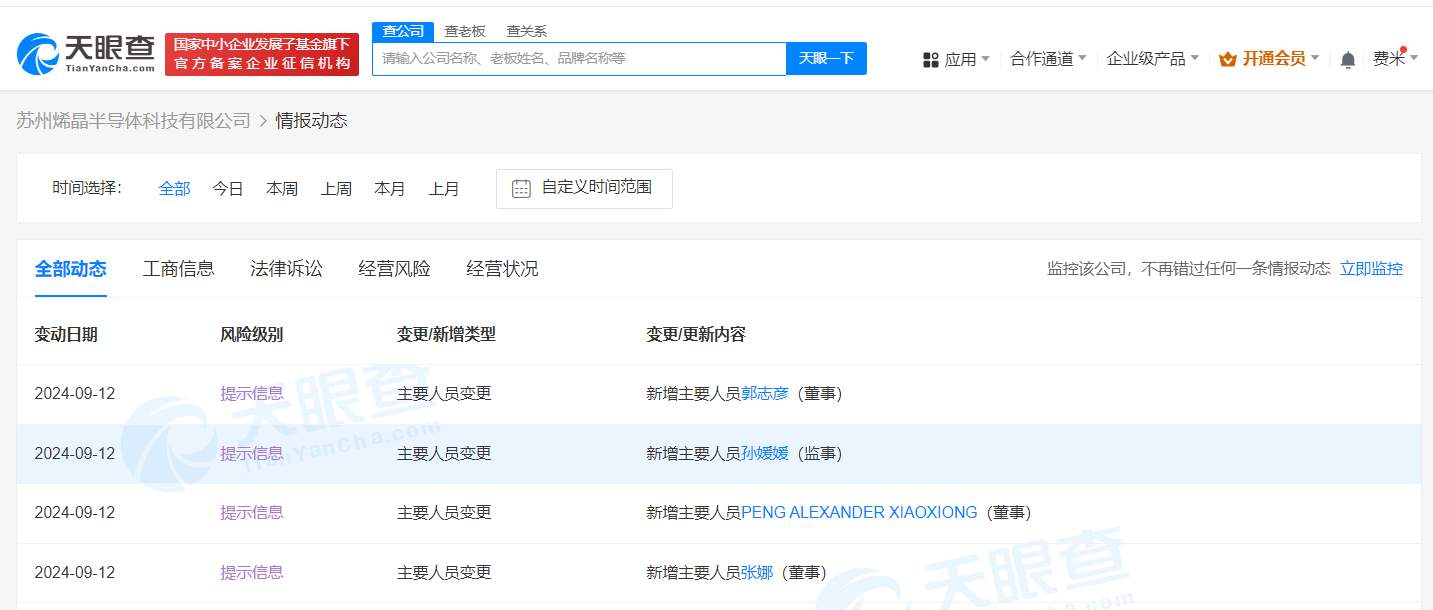Image resolution: width=1433 pixels, height=610 pixels.
Task: Open the 法律诉讼 tab
Action: coord(286,268)
